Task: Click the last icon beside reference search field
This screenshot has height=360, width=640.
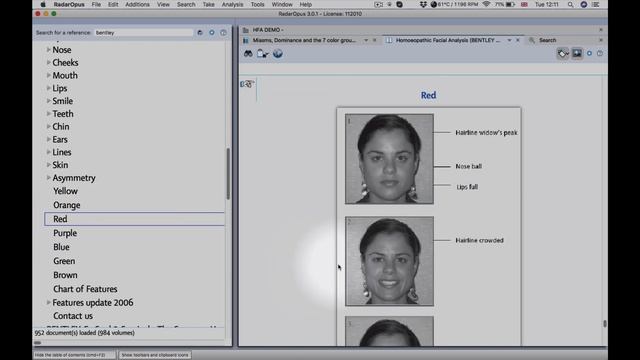Action: [223, 33]
